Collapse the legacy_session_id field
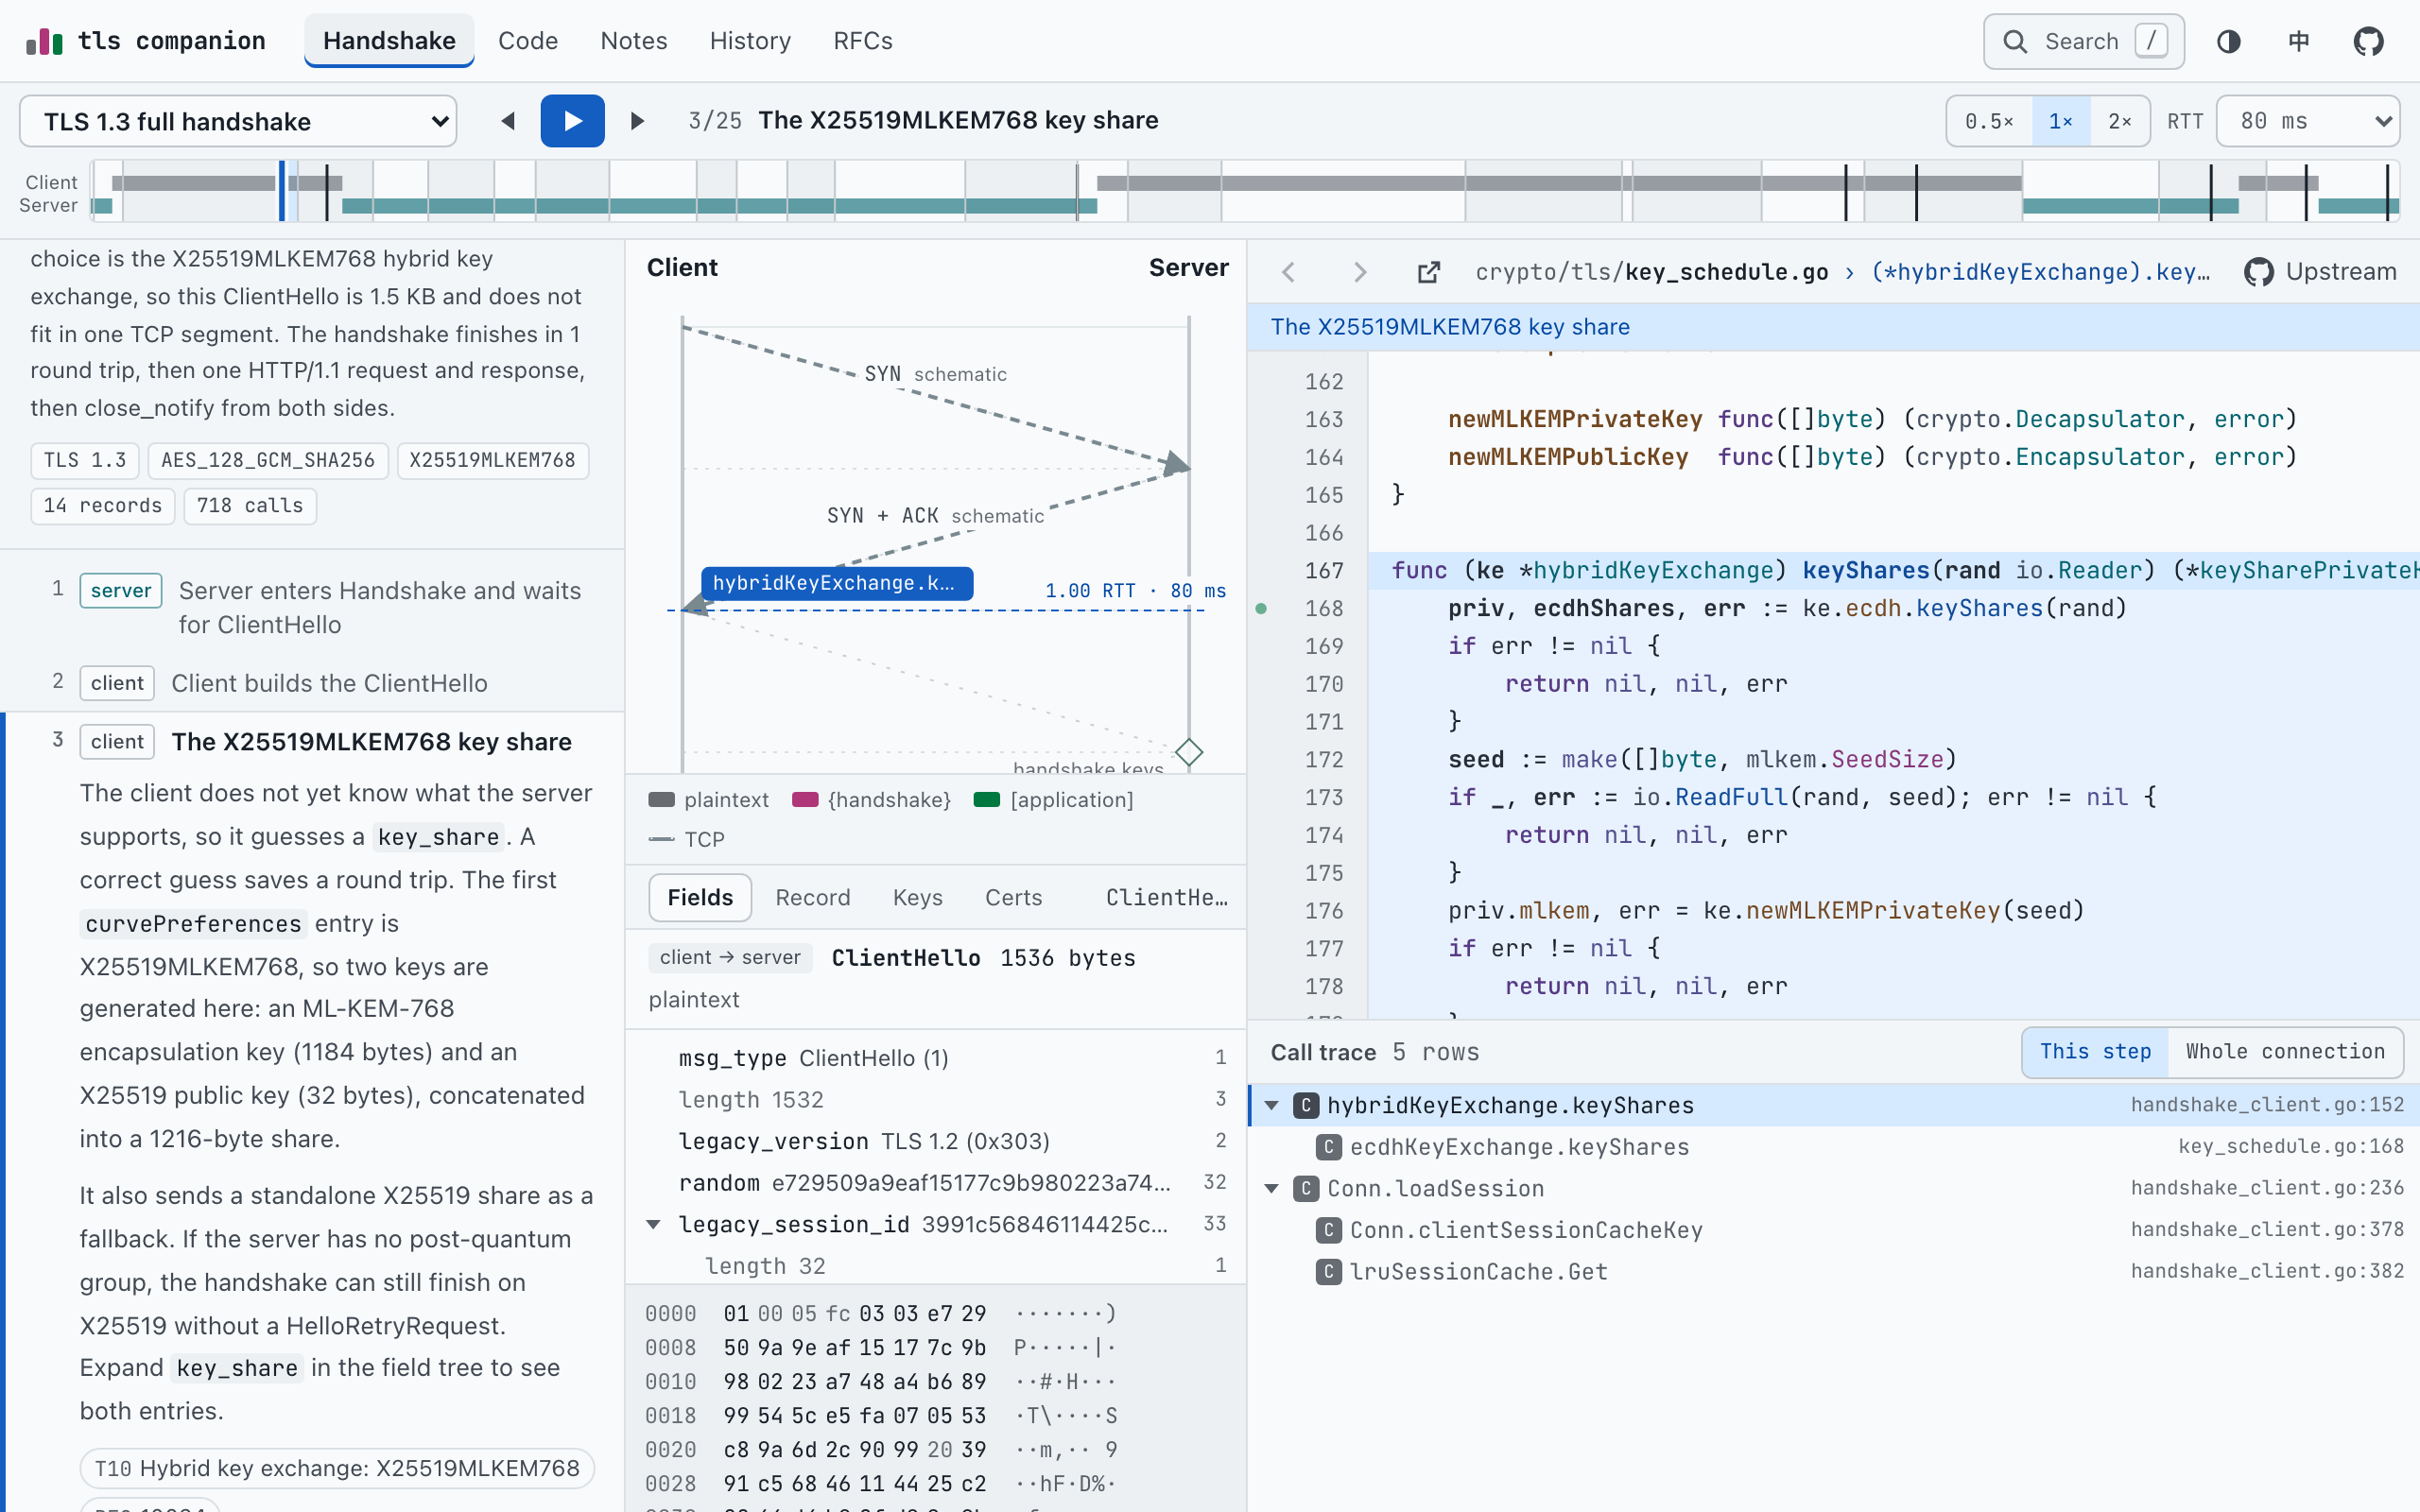Image resolution: width=2420 pixels, height=1512 pixels. click(653, 1224)
